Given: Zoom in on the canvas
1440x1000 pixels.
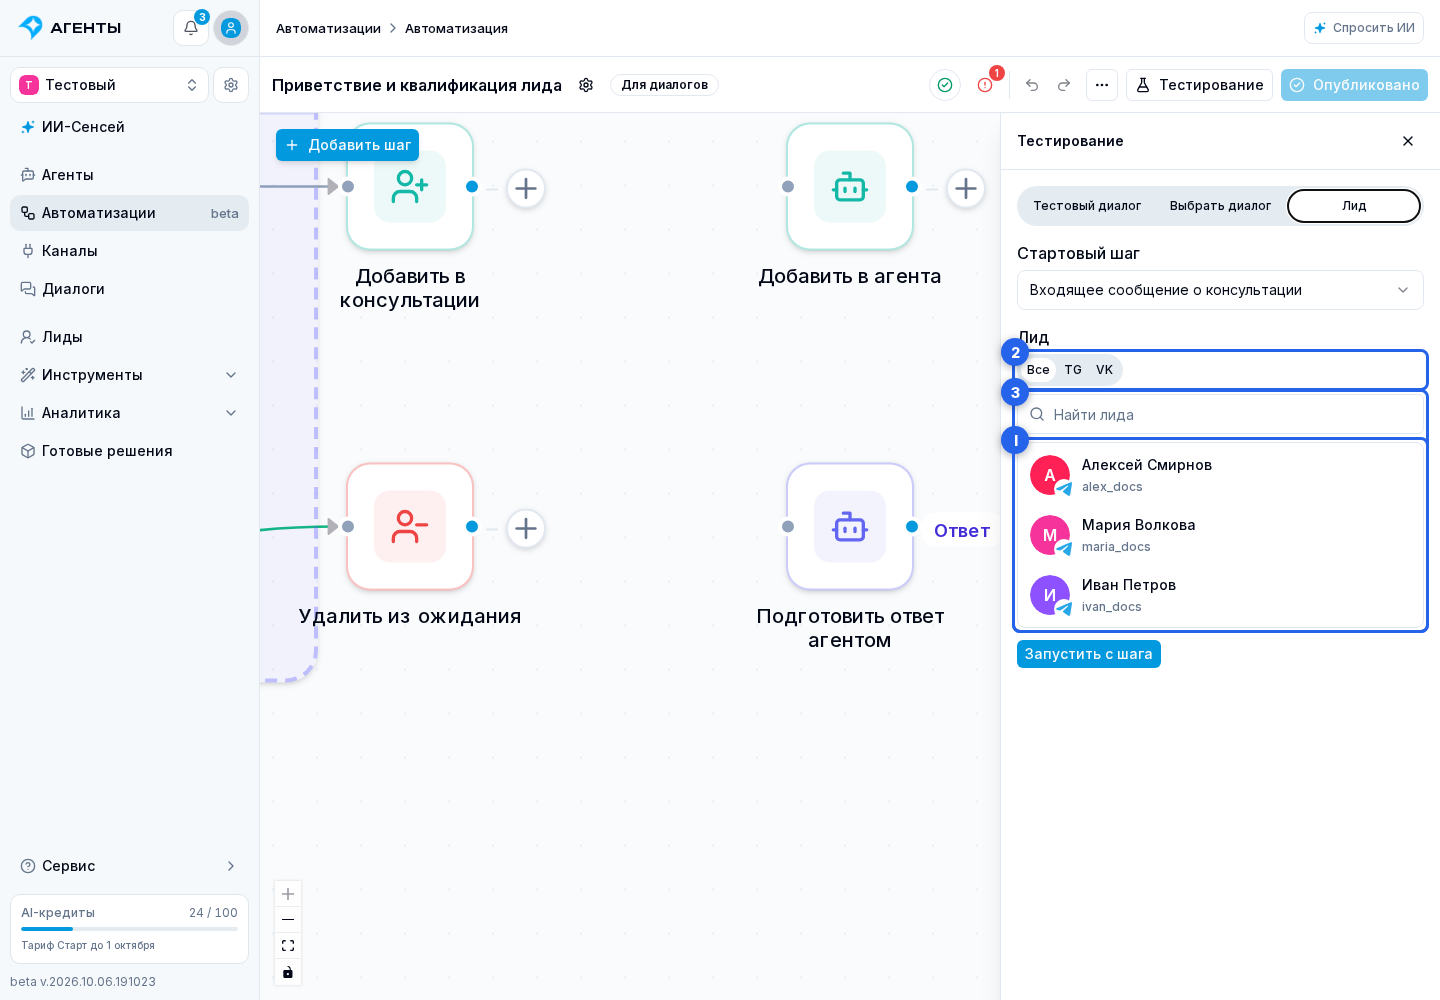Looking at the screenshot, I should 288,894.
